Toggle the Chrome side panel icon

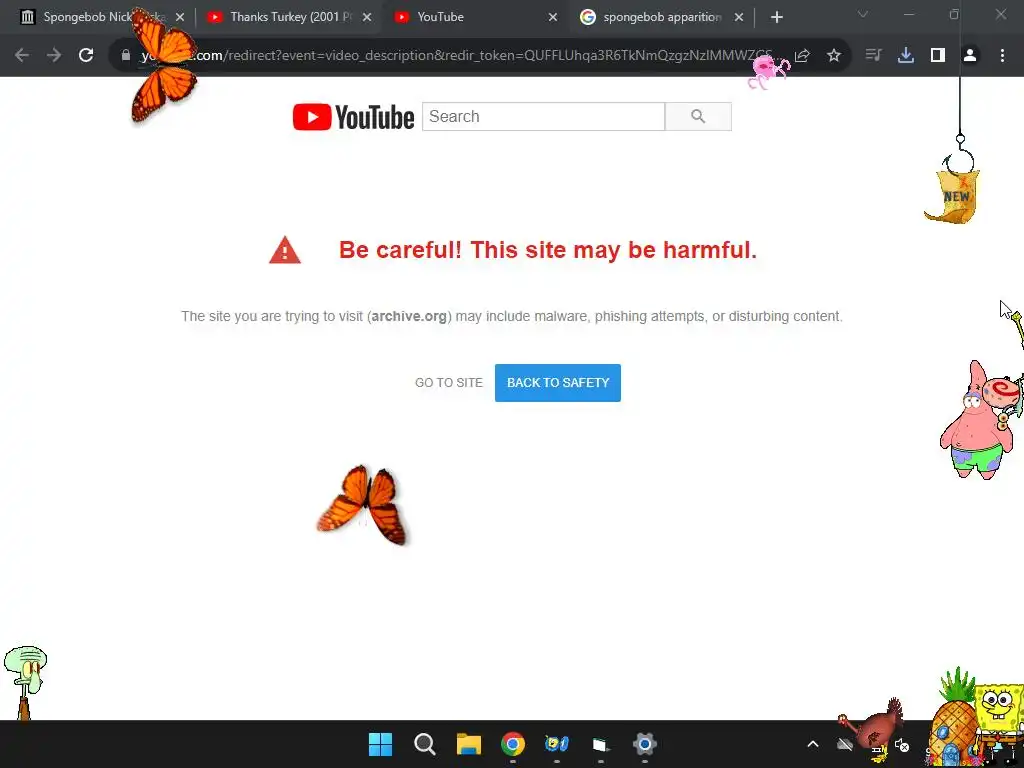click(938, 56)
